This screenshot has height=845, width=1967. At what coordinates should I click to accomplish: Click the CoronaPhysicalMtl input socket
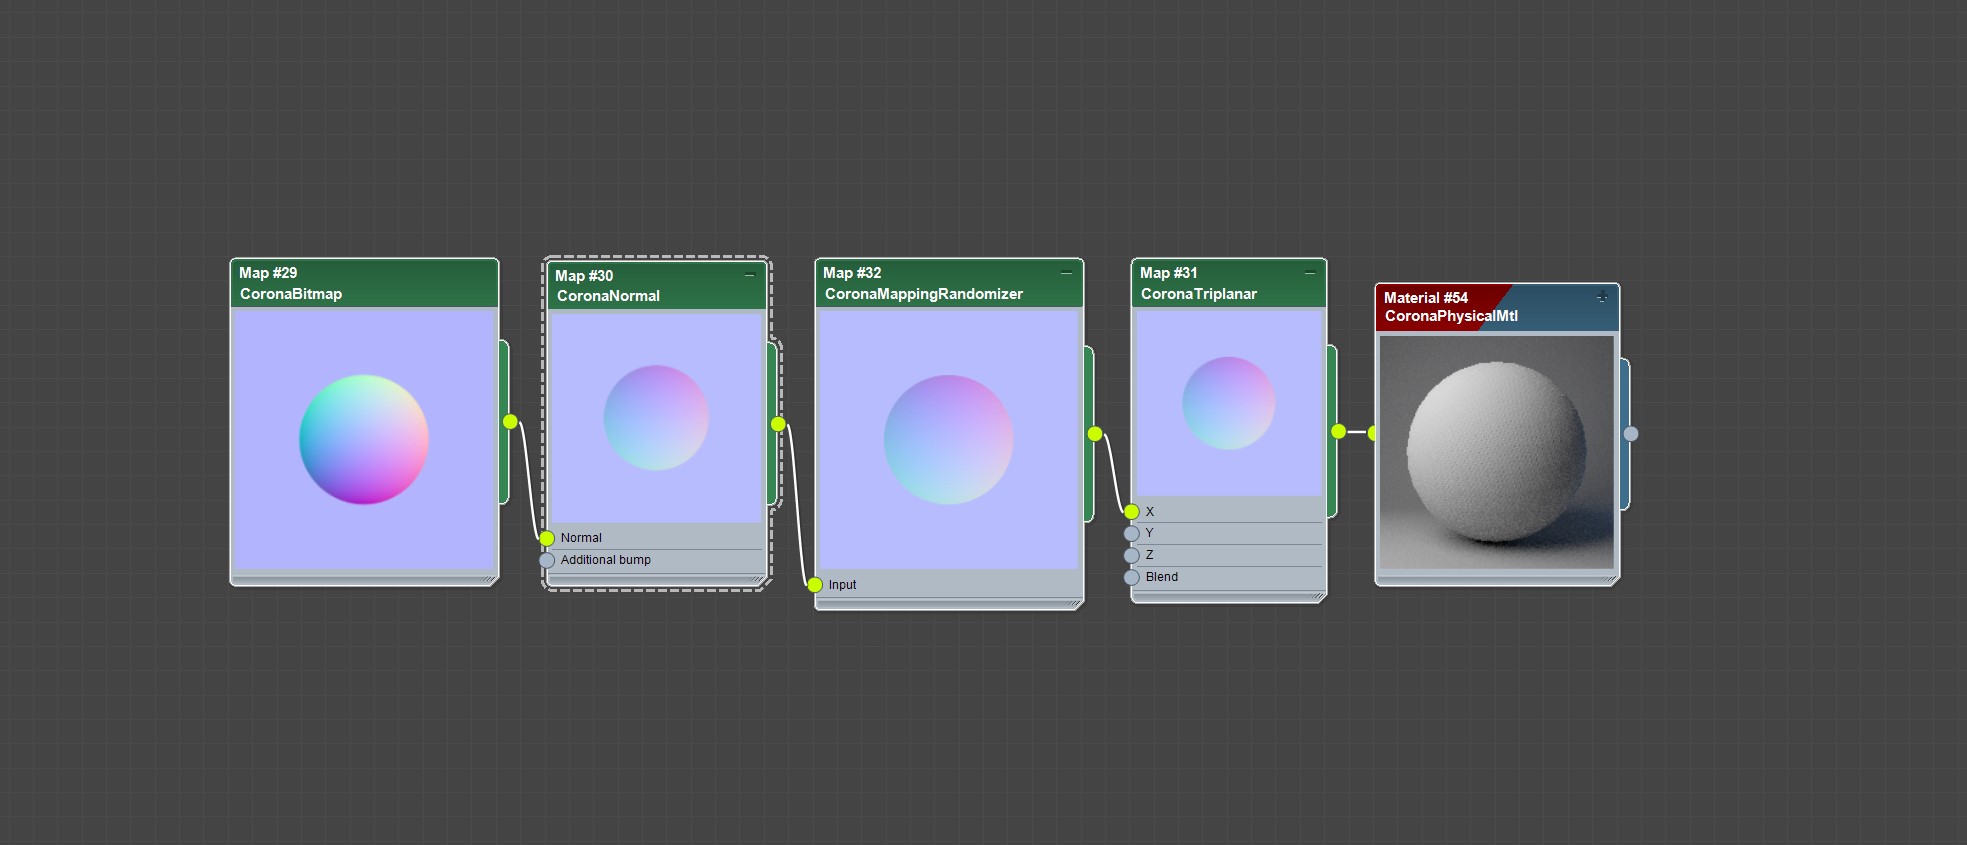[1373, 433]
